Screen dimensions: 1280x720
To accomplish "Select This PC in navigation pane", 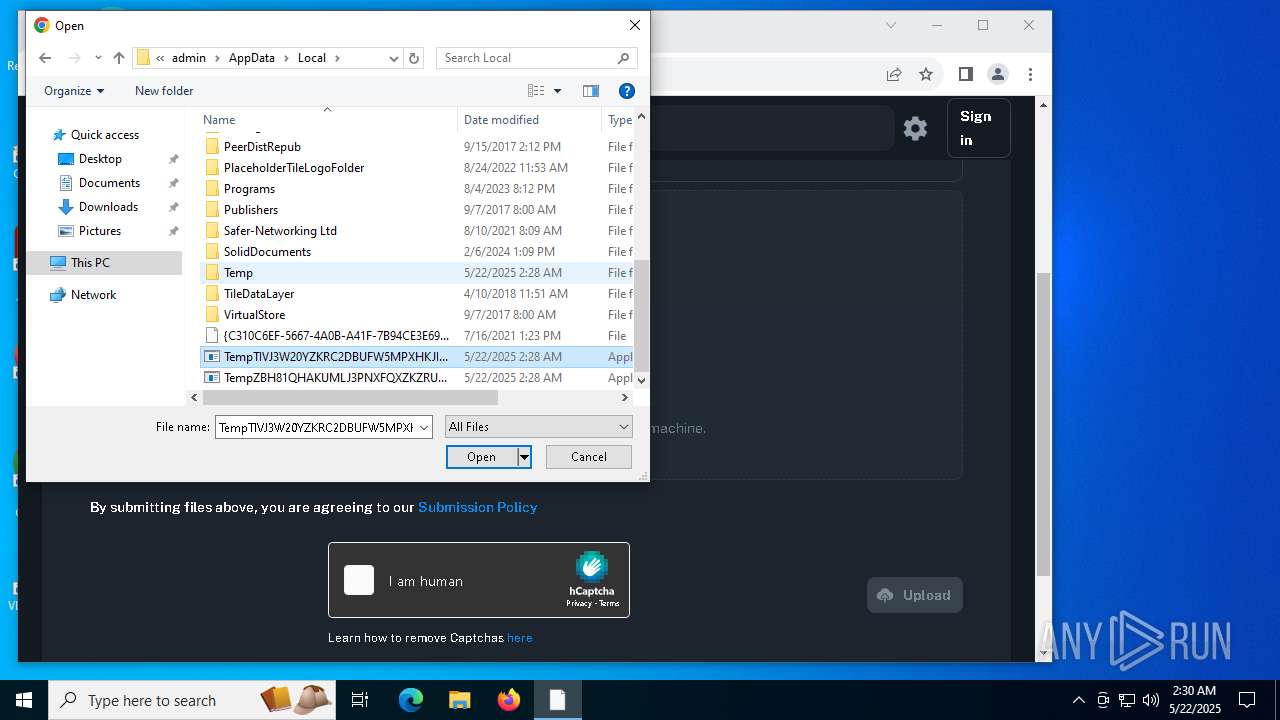I will pos(90,263).
